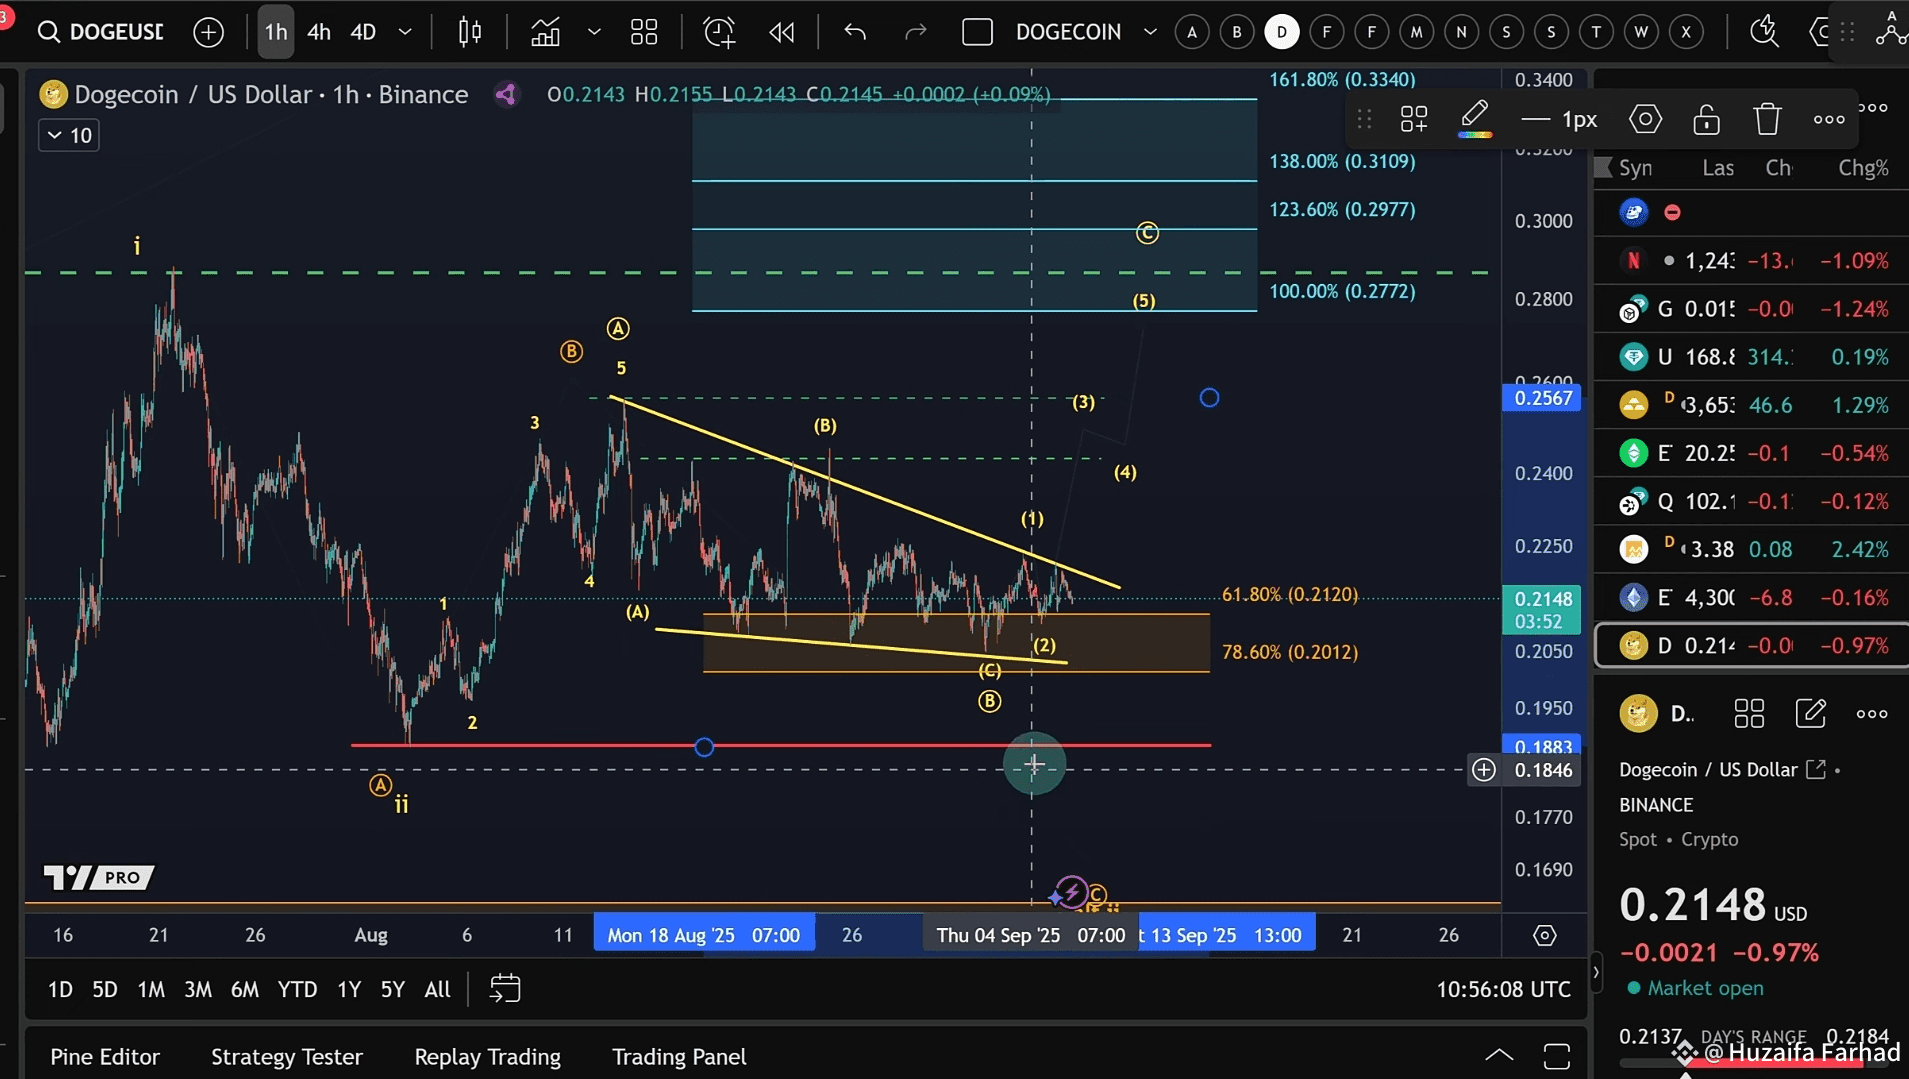Open symbol search for DOGEUSD
Screen dimensions: 1909x1079
click(100, 32)
